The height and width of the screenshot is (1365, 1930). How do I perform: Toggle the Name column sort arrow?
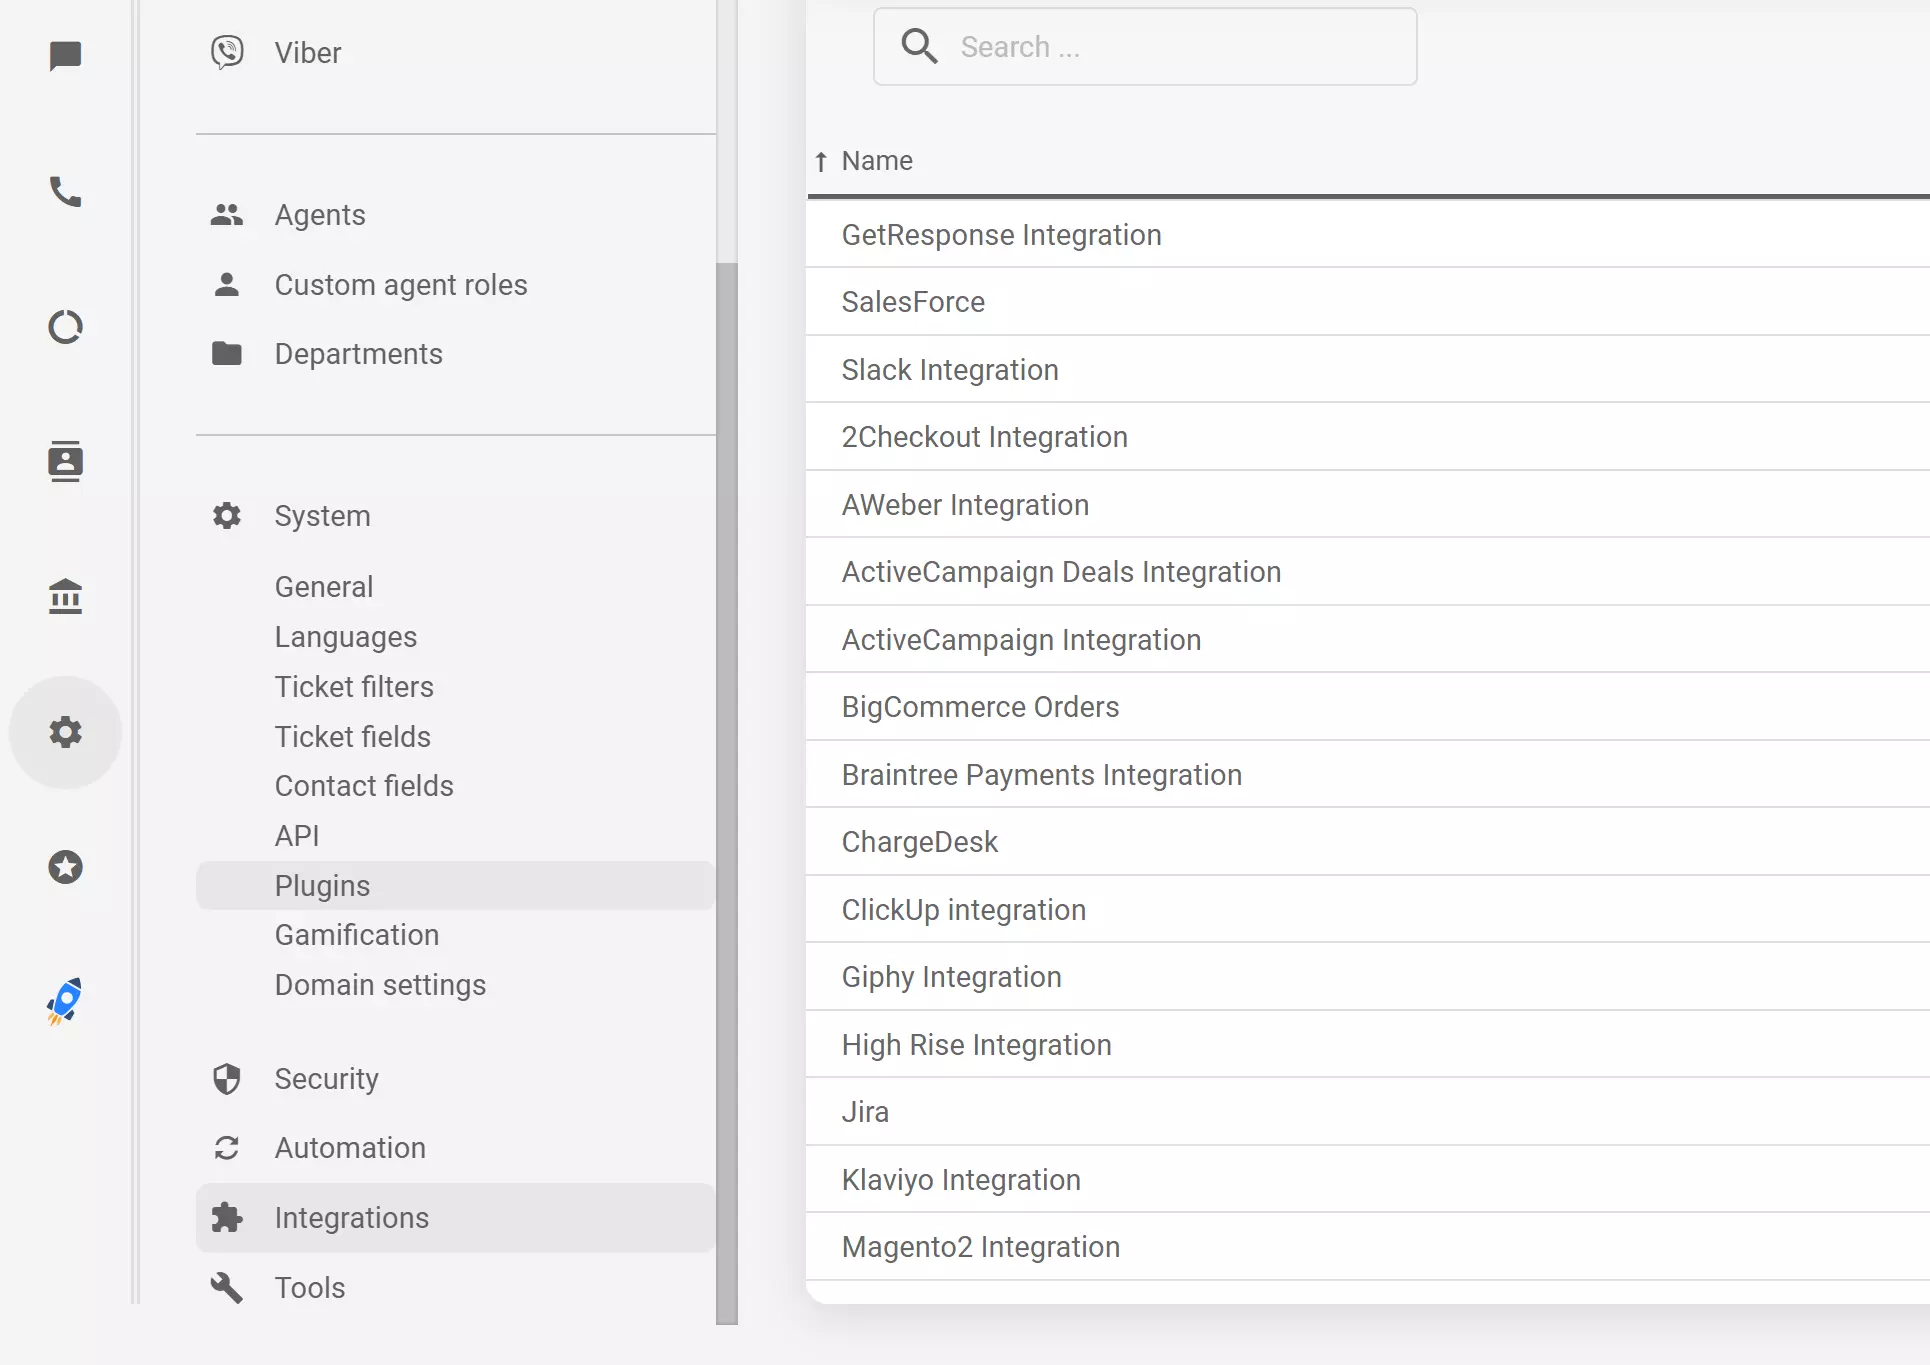coord(821,160)
